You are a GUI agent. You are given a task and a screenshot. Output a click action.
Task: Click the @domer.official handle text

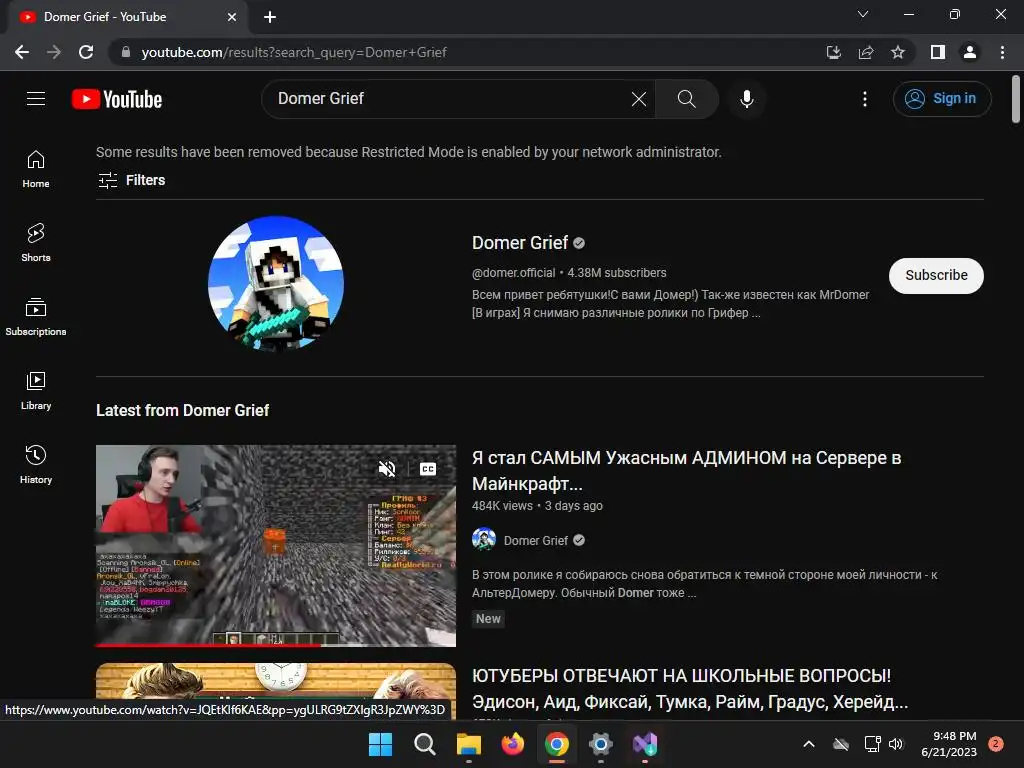click(513, 273)
